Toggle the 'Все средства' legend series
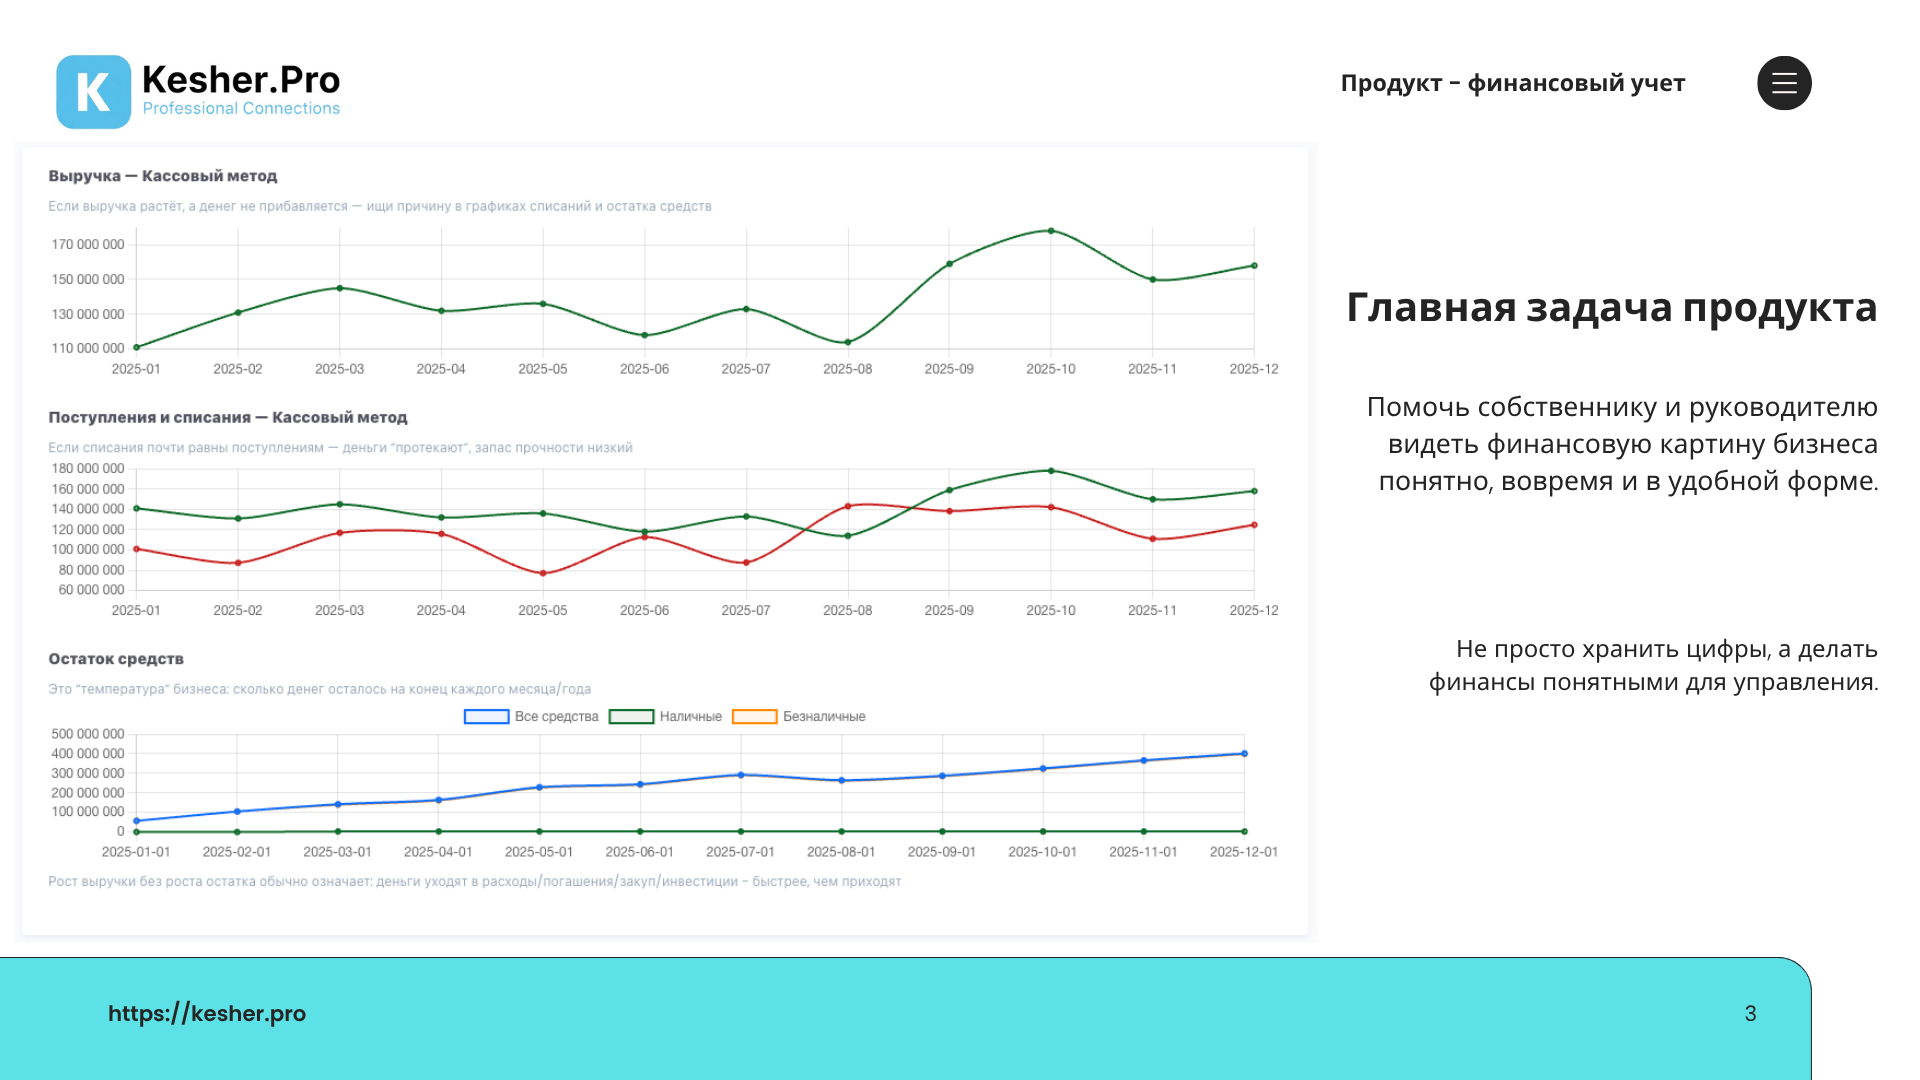This screenshot has width=1920, height=1080. [531, 717]
